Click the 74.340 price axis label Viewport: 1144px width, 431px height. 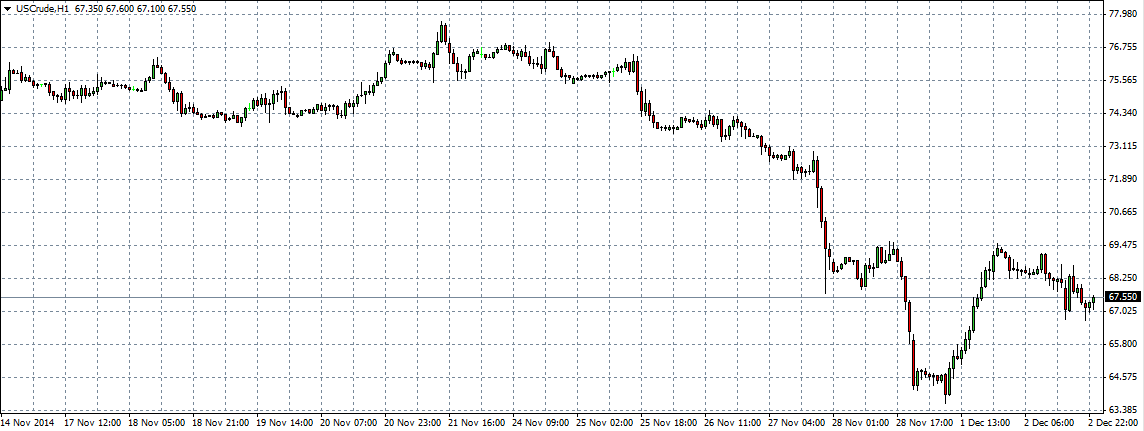click(x=1122, y=113)
